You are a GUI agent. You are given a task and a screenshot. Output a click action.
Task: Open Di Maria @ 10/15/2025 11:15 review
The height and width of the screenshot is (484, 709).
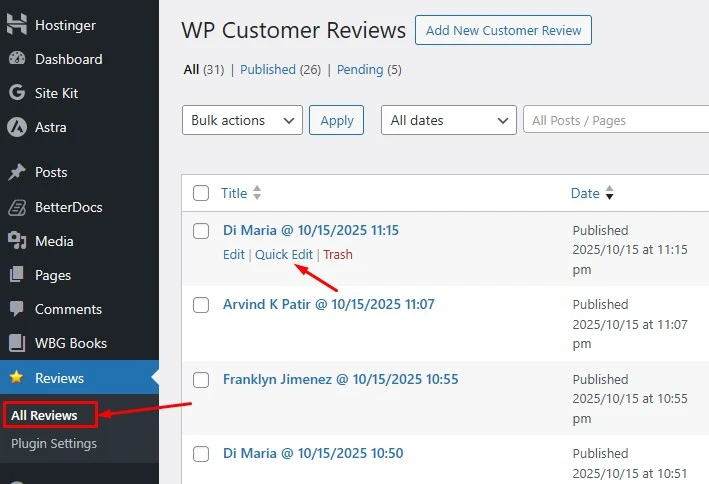coord(311,230)
